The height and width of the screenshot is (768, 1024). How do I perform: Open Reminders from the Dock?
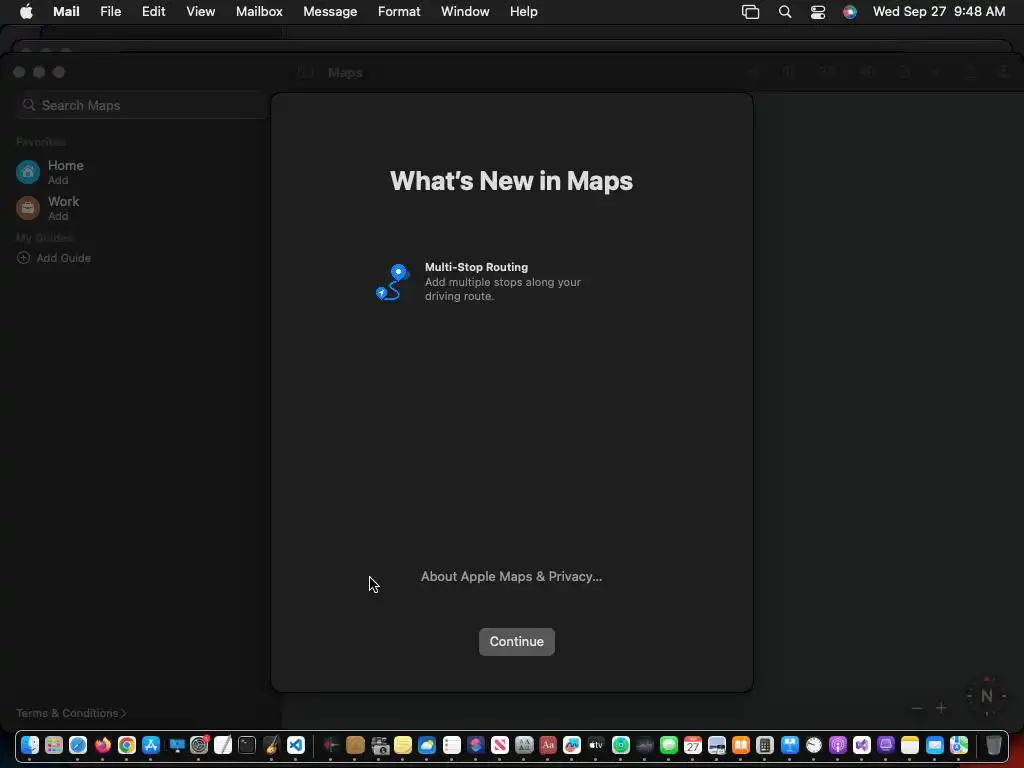coord(452,745)
